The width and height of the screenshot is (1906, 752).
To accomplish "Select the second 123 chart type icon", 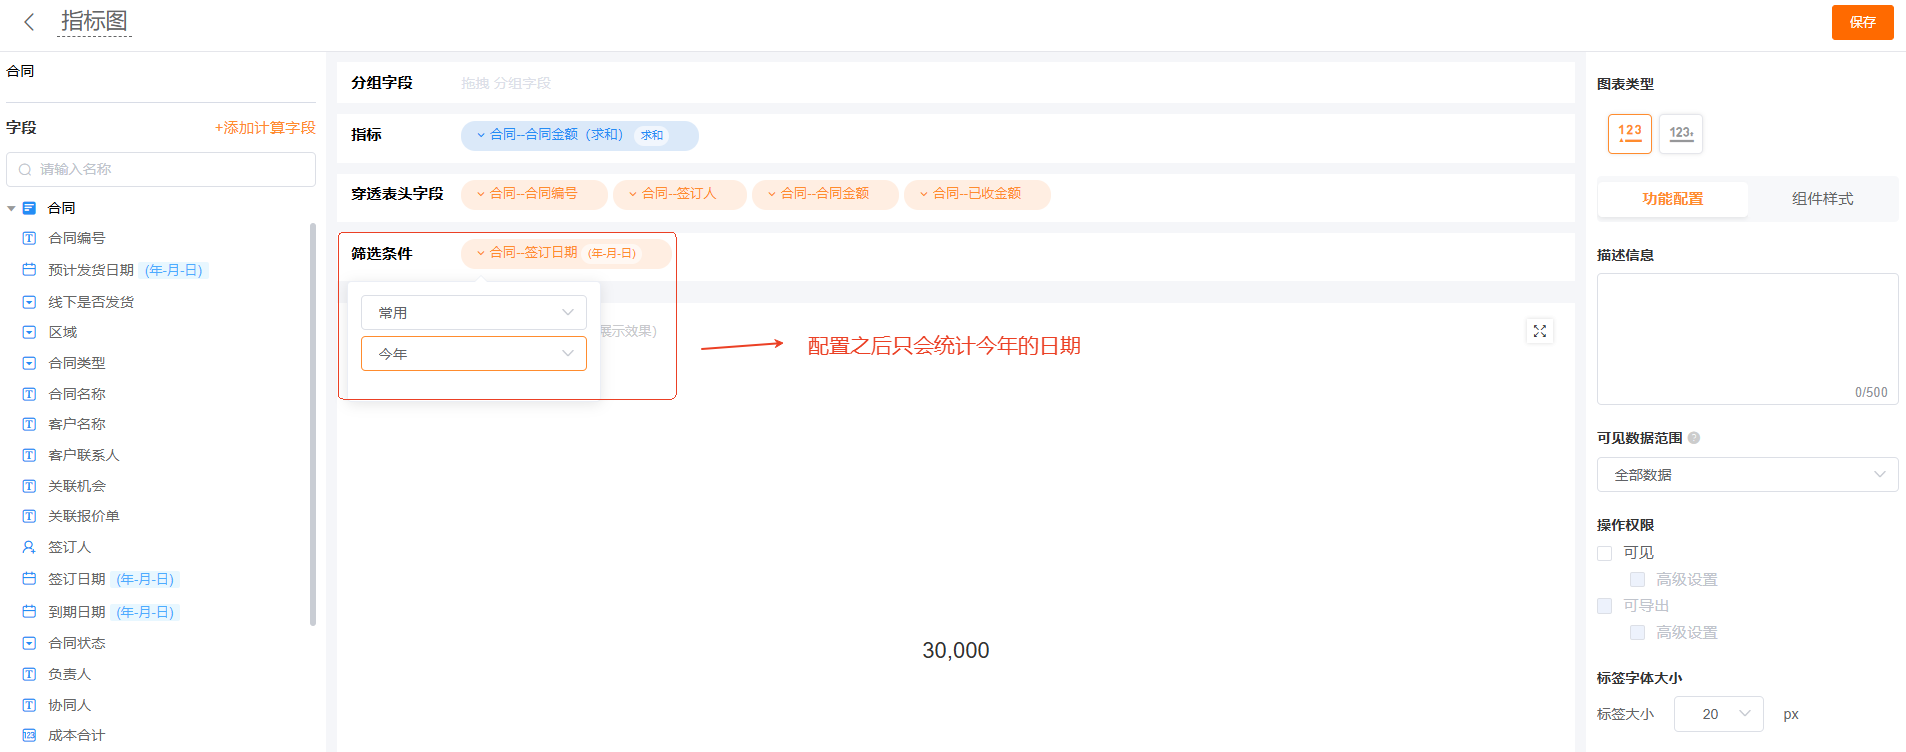I will pos(1680,133).
